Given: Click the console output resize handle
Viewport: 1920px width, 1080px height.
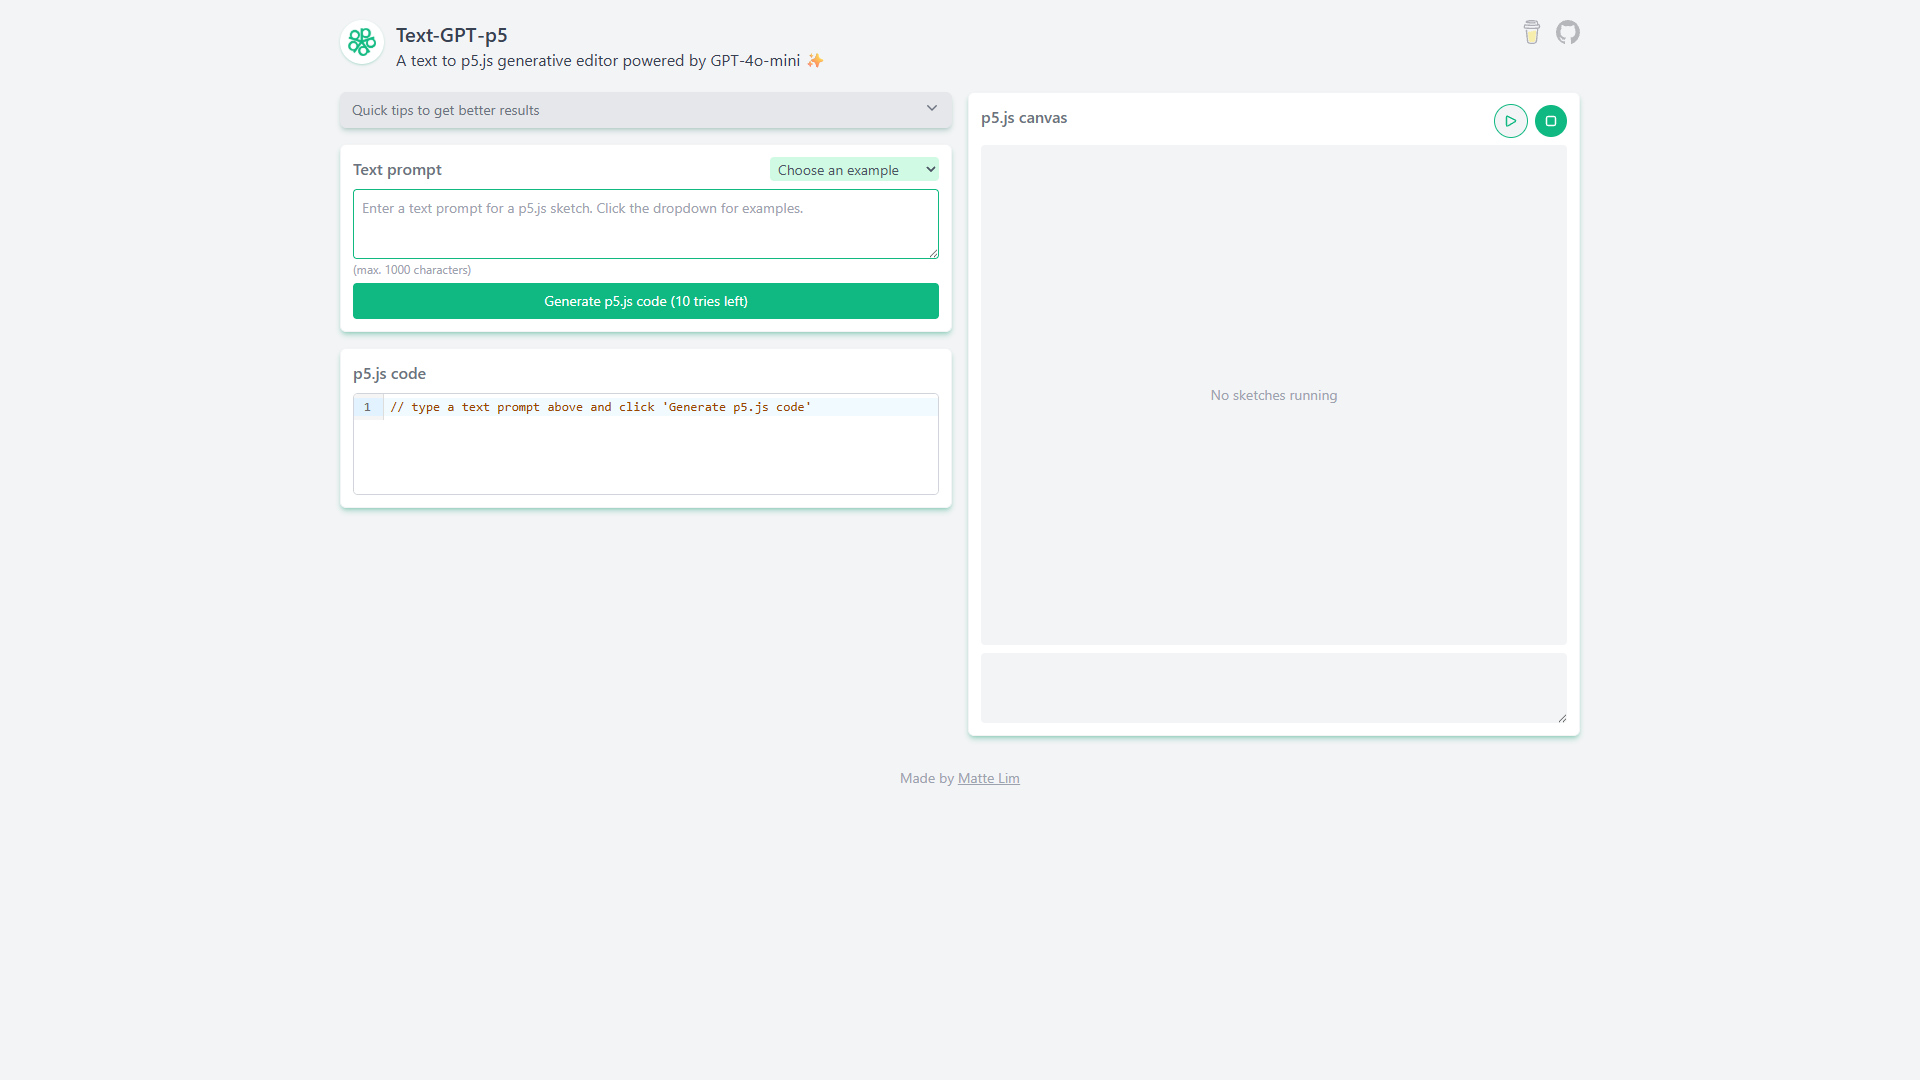Looking at the screenshot, I should pos(1562,718).
